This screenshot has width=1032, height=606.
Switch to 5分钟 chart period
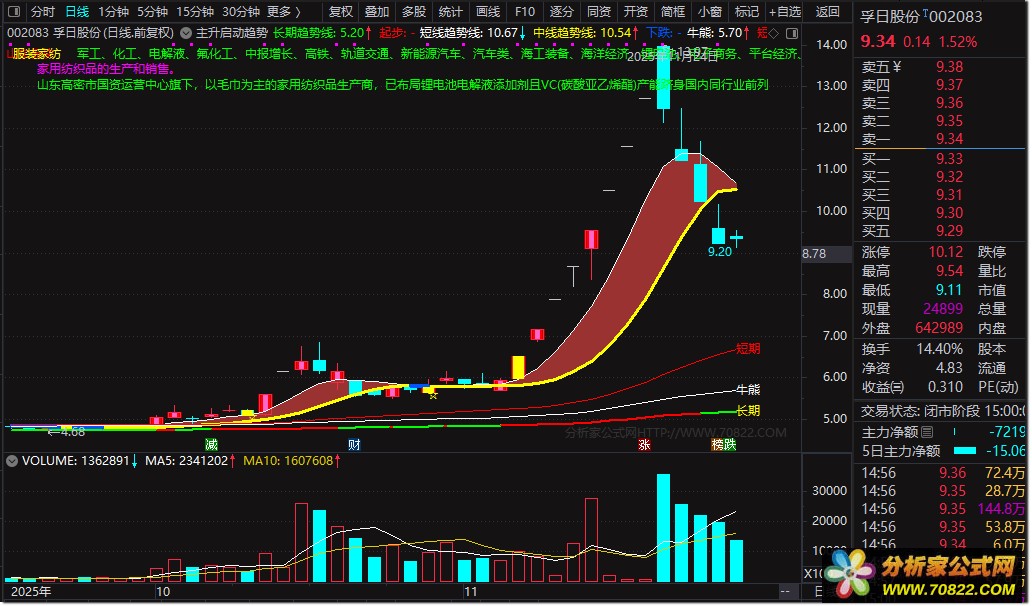pos(152,12)
